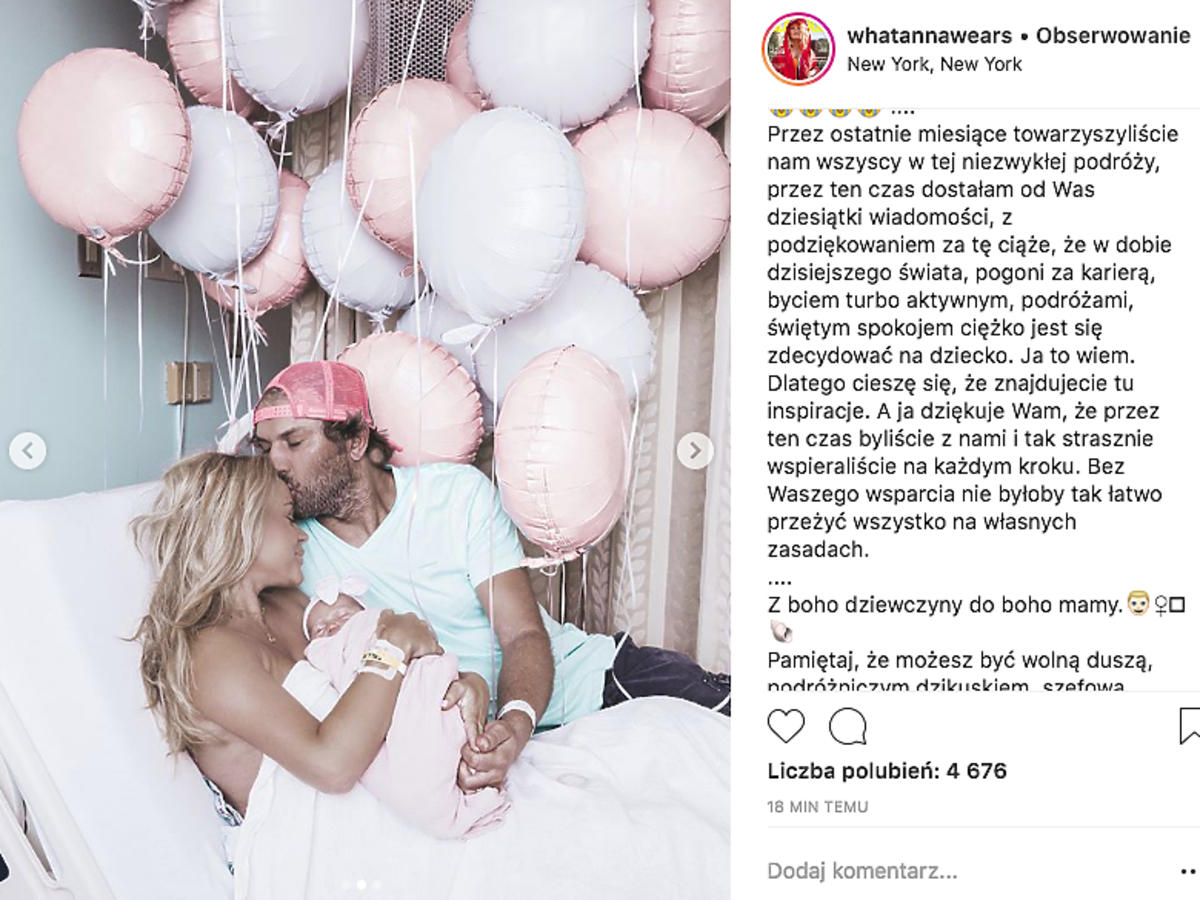
Task: Select the second carousel dot indicator
Action: click(362, 885)
